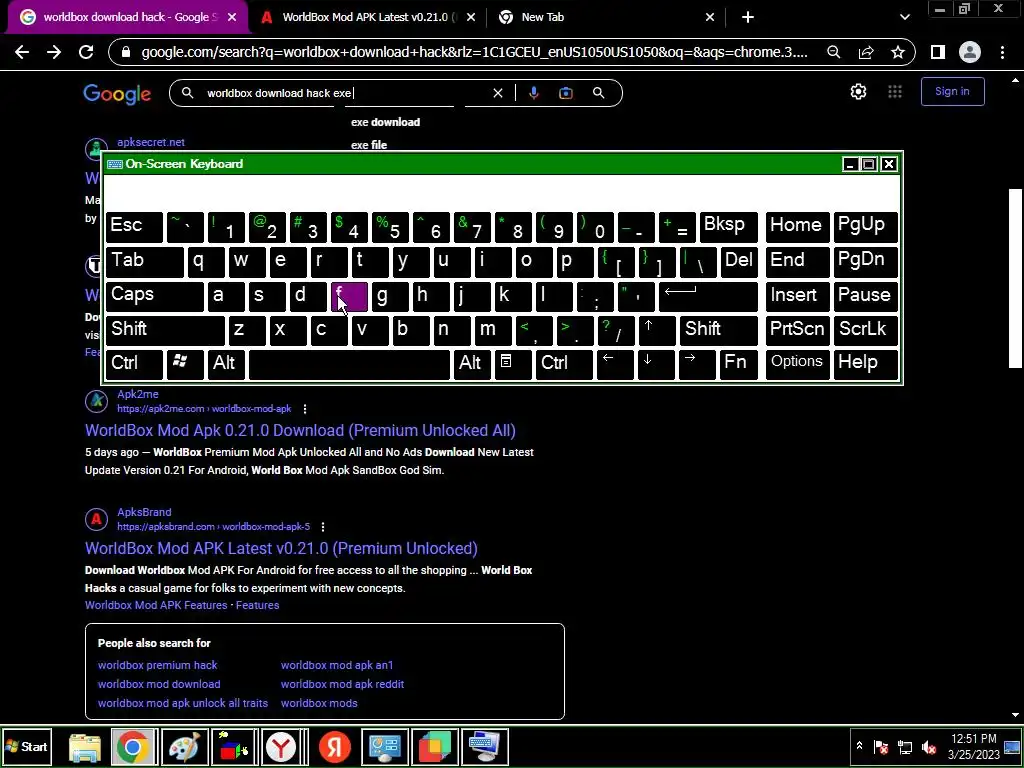Click the muted volume tray icon

929,747
